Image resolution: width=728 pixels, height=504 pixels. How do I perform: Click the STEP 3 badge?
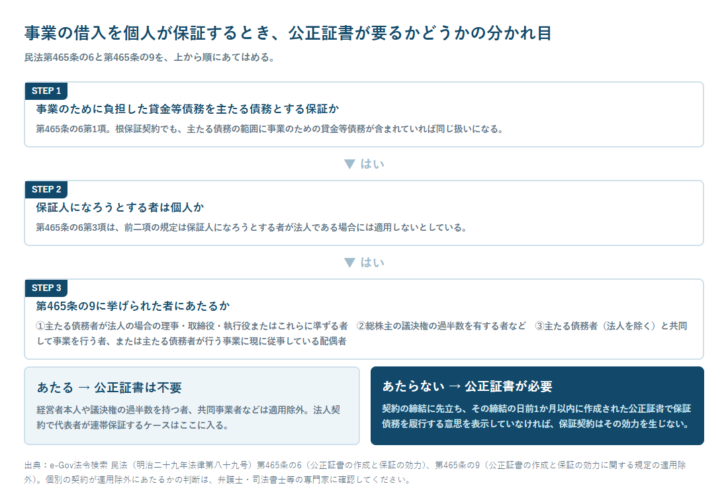tap(46, 288)
